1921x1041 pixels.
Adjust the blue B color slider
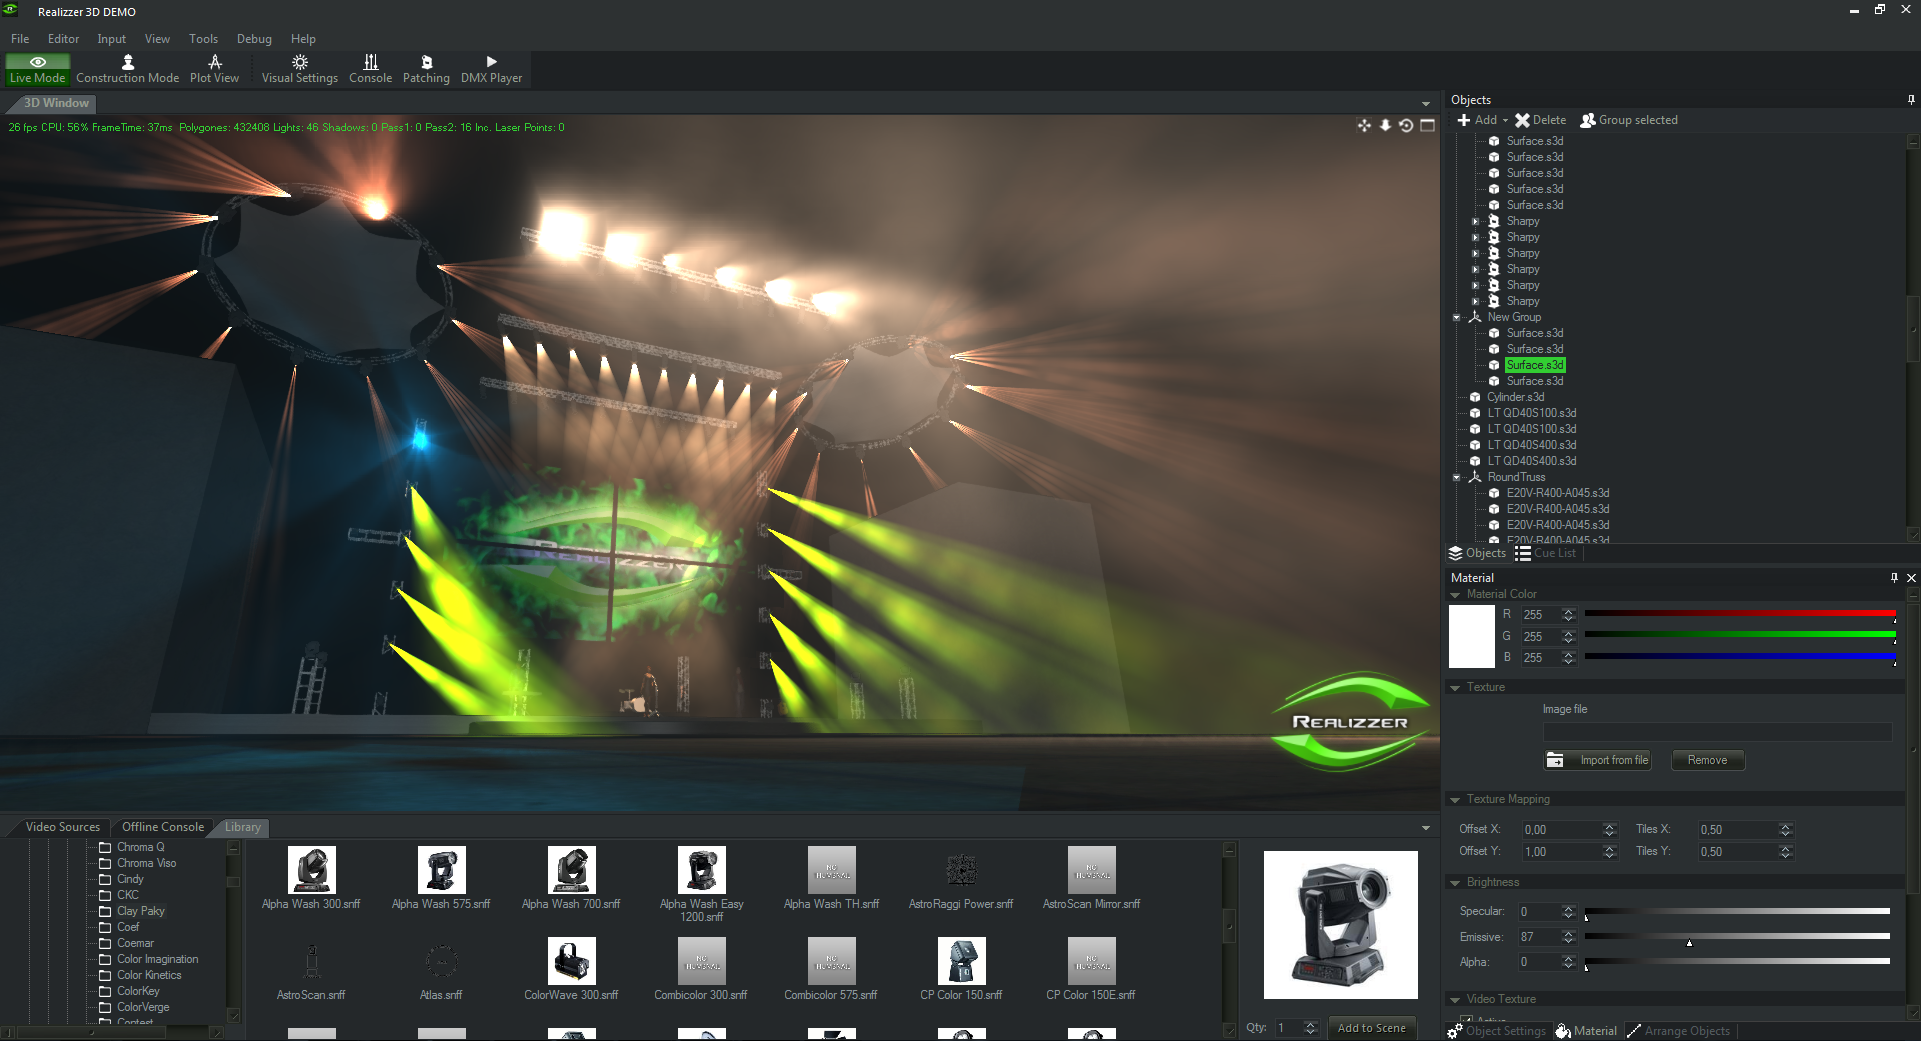tap(1740, 657)
